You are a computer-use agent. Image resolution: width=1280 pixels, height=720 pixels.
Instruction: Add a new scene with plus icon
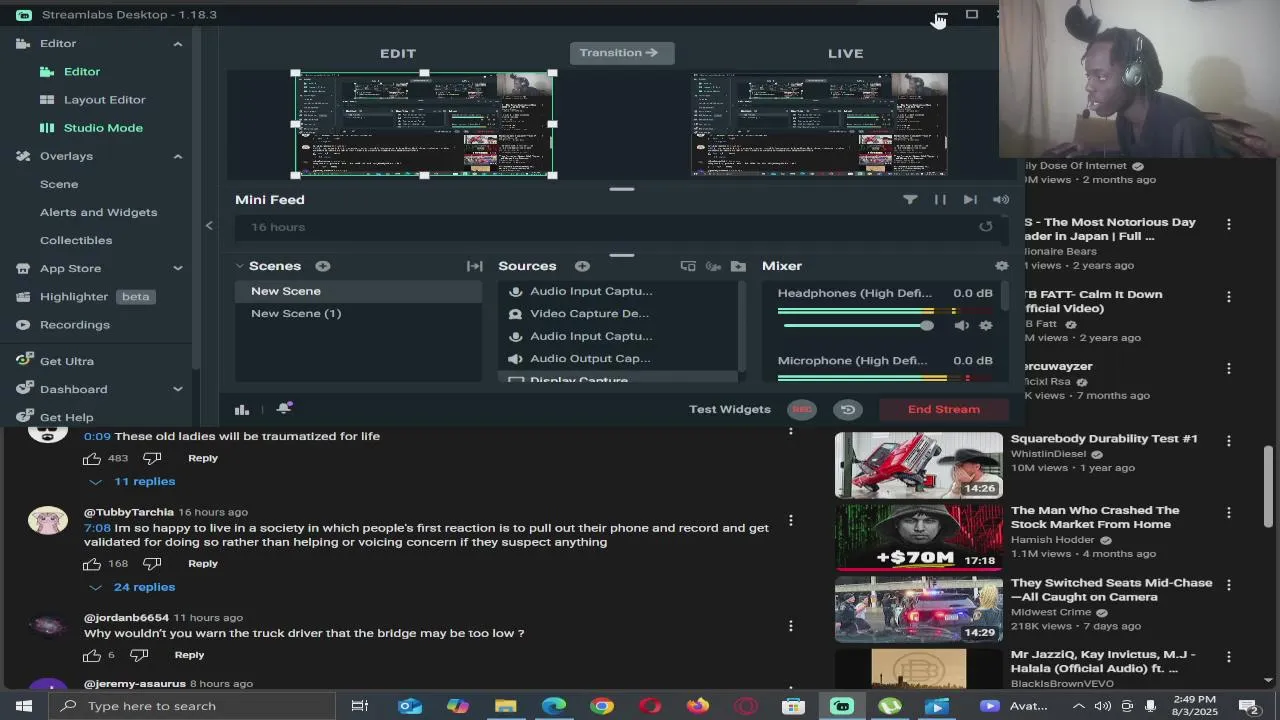tap(323, 266)
